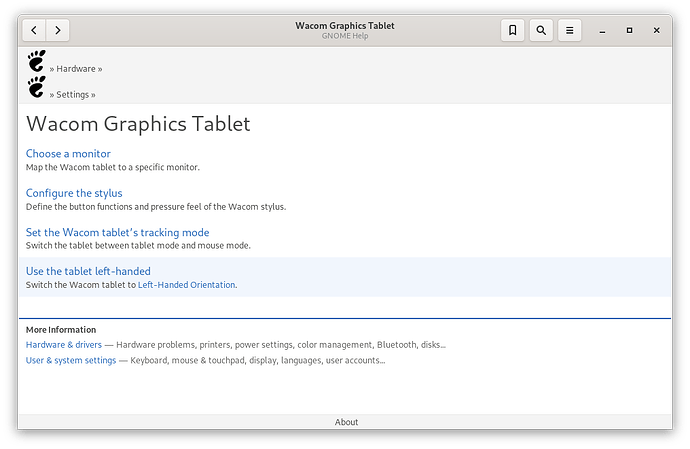Go forward with the right arrow button
This screenshot has width=690, height=449.
click(58, 30)
